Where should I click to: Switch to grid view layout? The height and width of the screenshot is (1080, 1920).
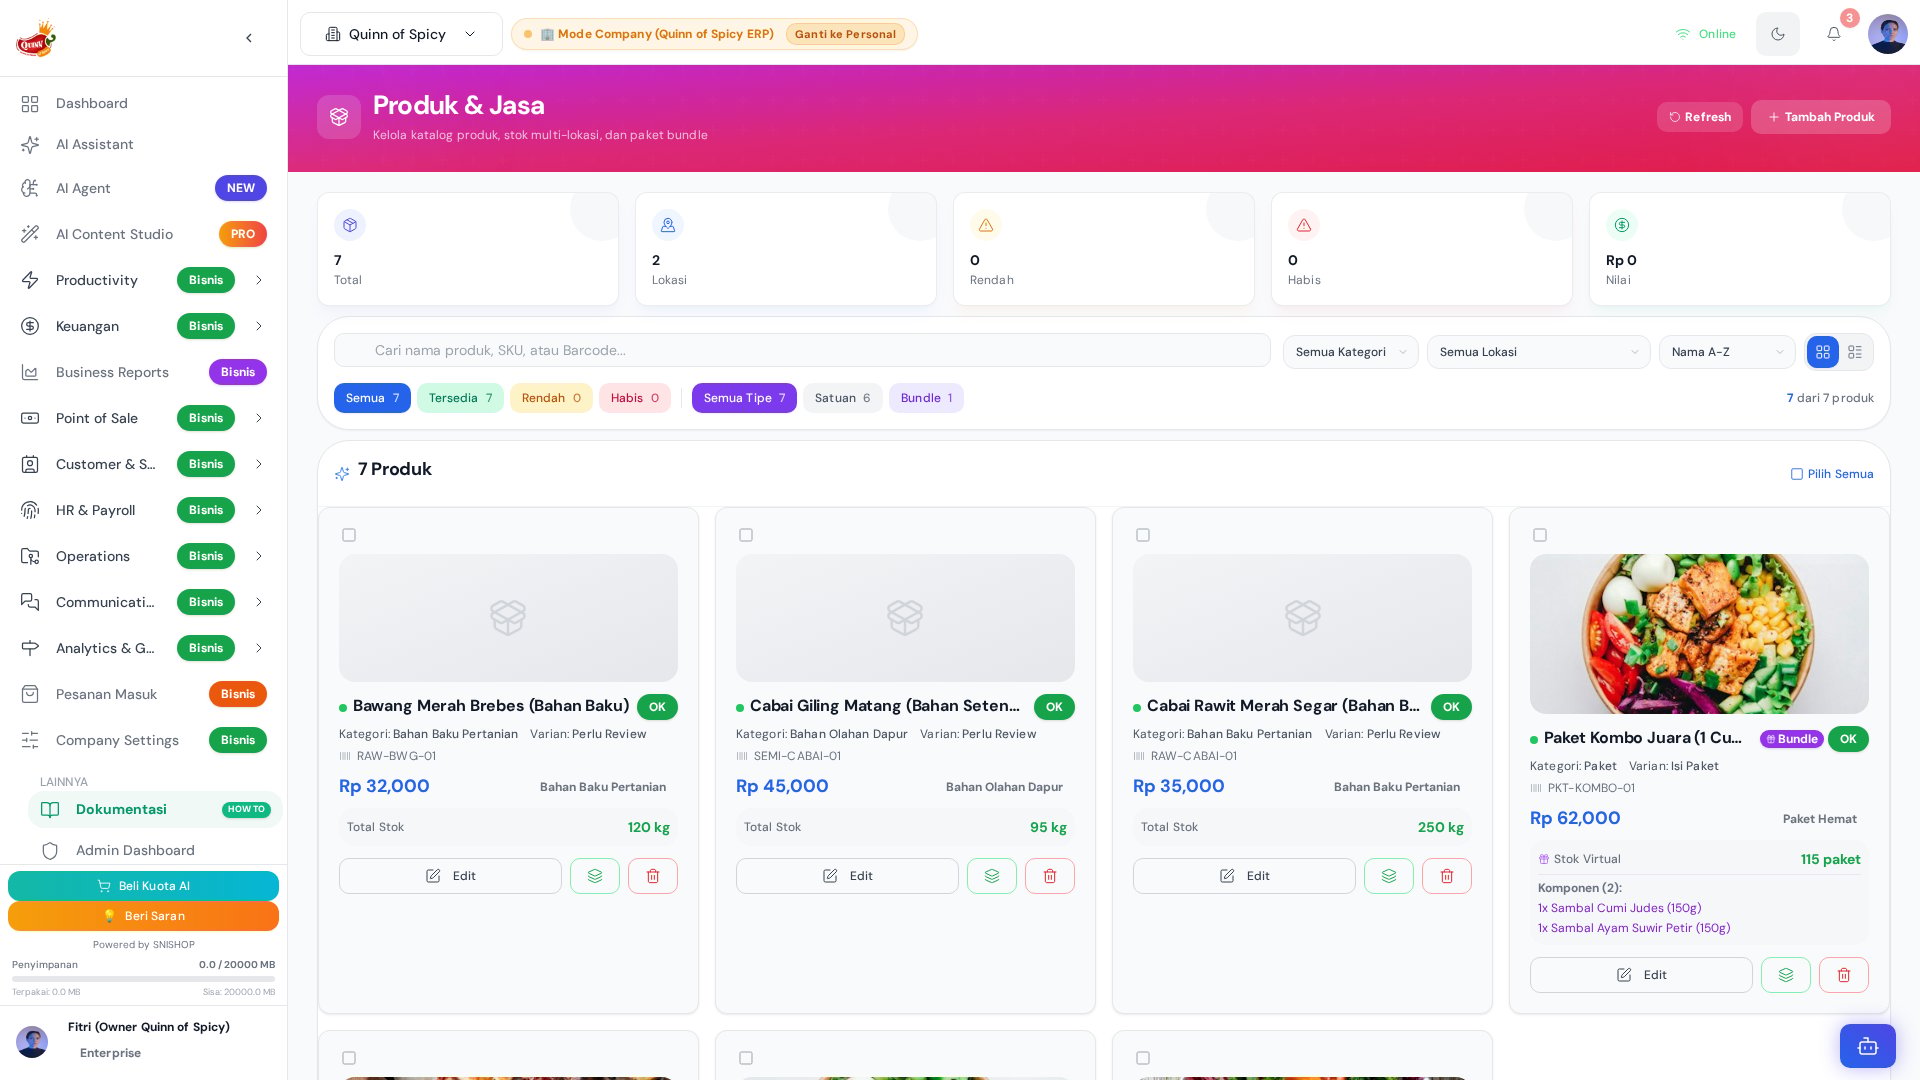[x=1822, y=352]
